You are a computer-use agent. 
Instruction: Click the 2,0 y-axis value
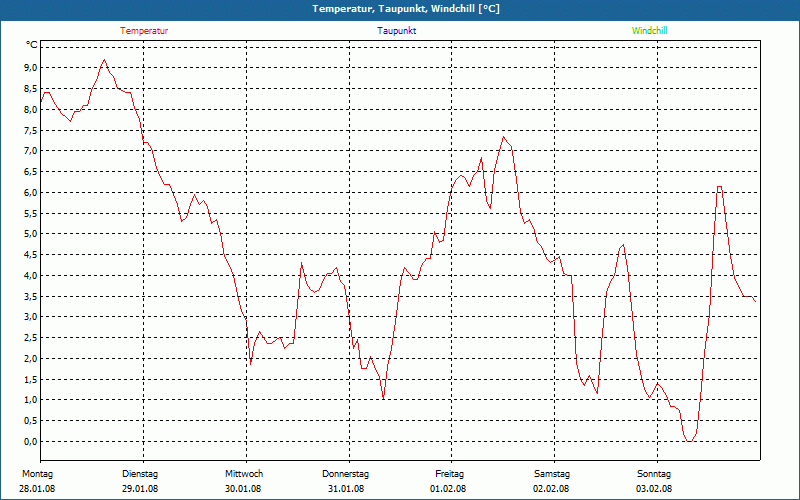click(31, 358)
